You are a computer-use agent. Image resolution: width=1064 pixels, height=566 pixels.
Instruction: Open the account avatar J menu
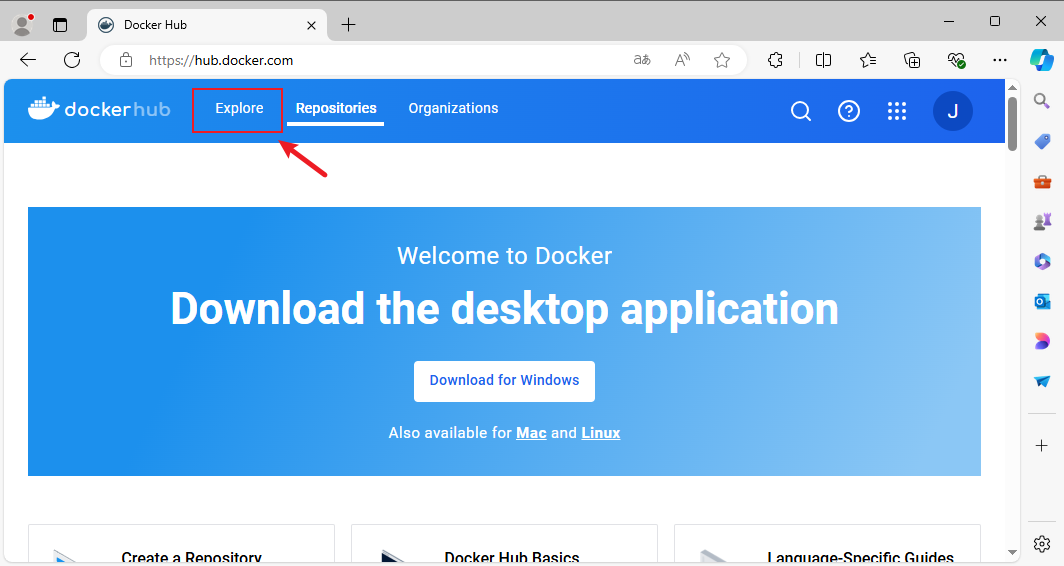click(x=952, y=111)
